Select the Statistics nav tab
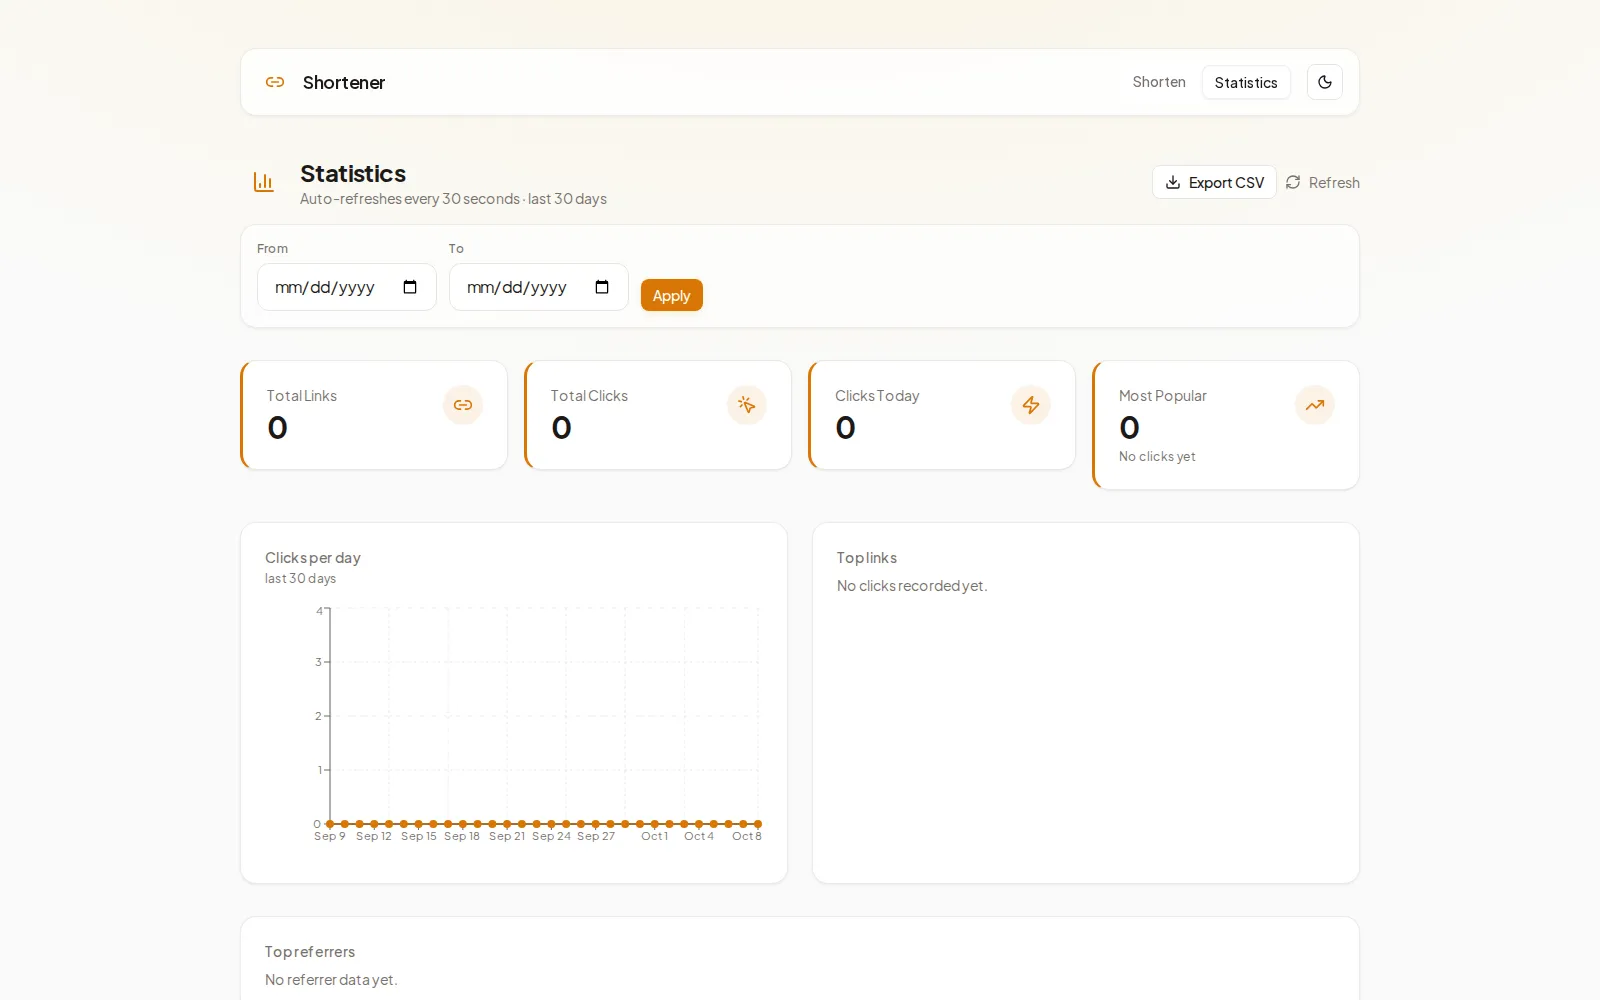The image size is (1600, 1000). pos(1246,82)
